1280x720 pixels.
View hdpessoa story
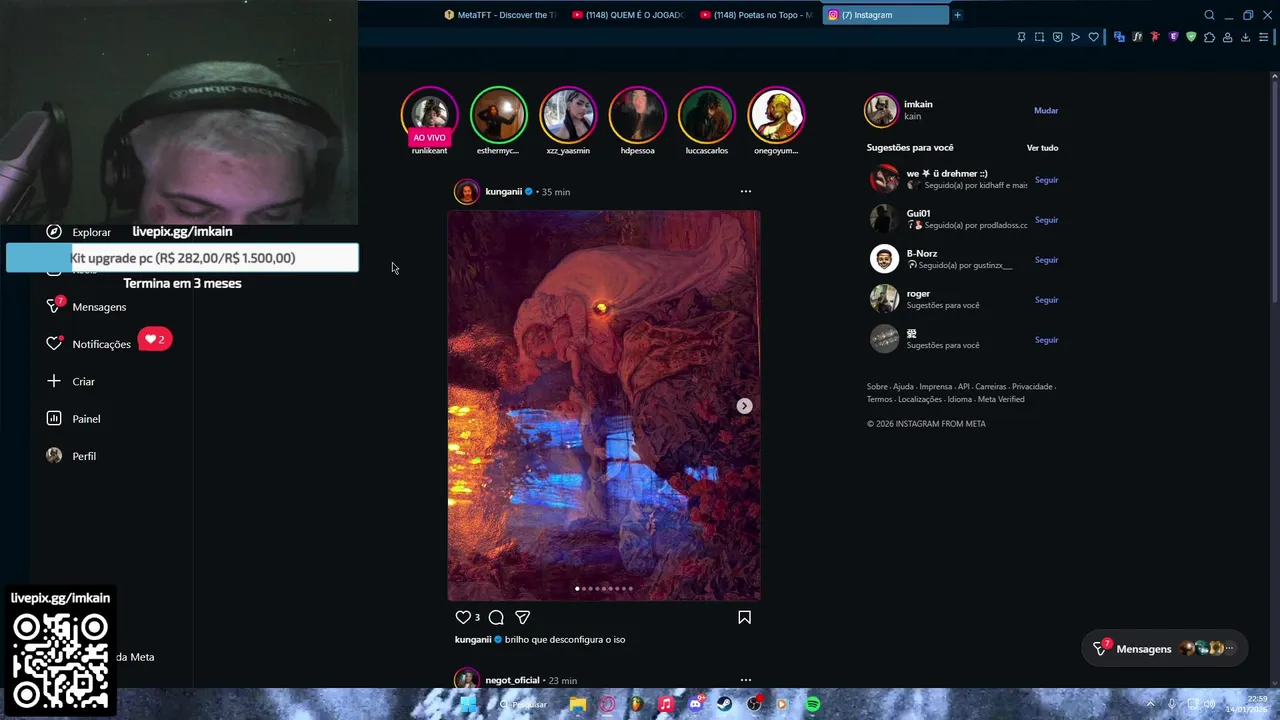(637, 115)
